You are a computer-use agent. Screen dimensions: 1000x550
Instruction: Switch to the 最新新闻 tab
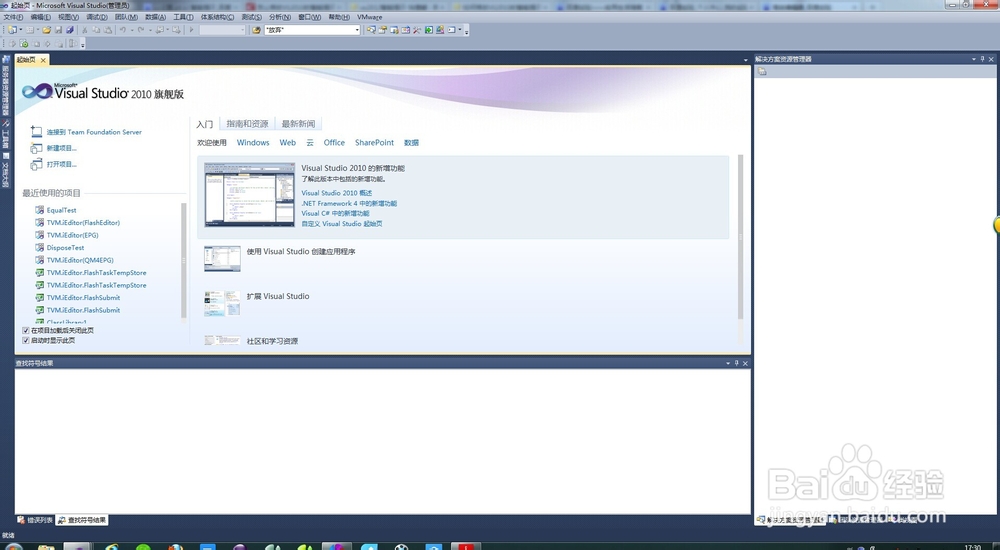point(298,124)
